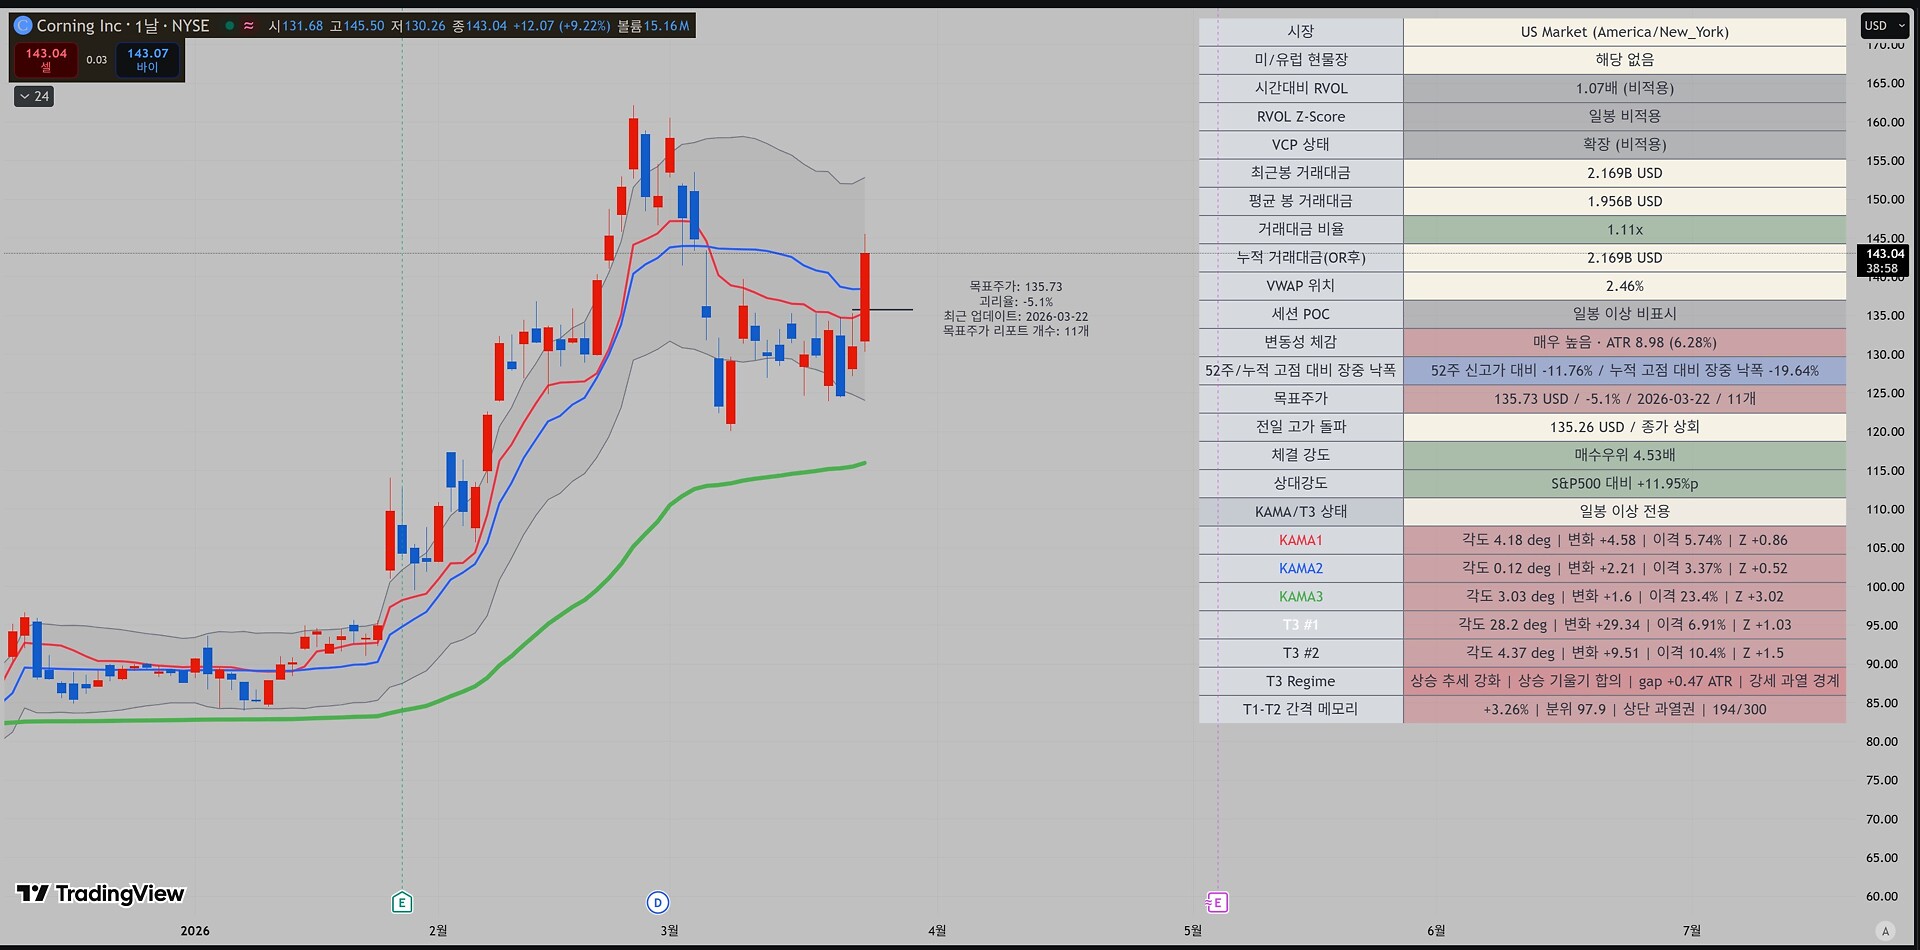The width and height of the screenshot is (1920, 950).
Task: Click the green E earnings marker
Action: pos(402,902)
